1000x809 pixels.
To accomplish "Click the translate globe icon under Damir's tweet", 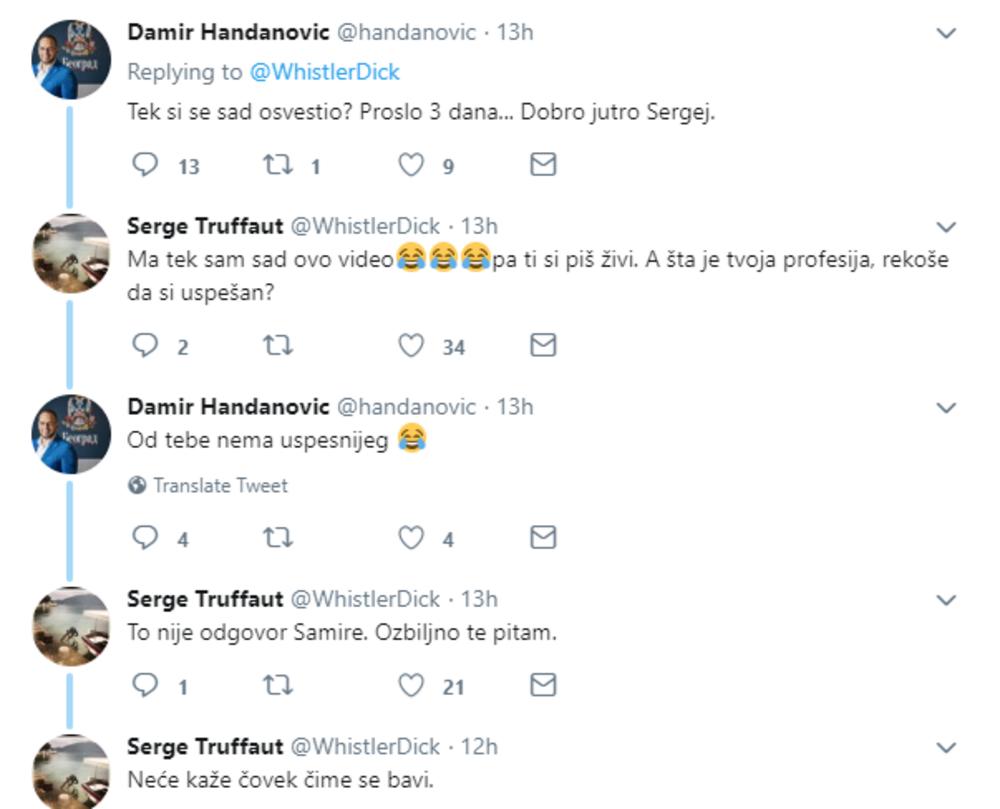I will [x=135, y=485].
